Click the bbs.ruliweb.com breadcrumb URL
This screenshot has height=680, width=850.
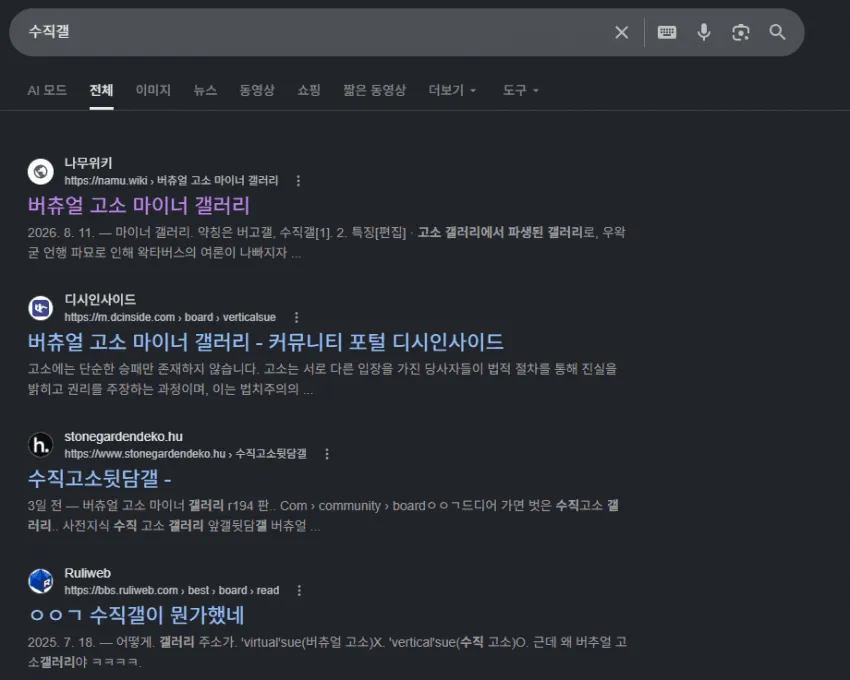pos(172,591)
